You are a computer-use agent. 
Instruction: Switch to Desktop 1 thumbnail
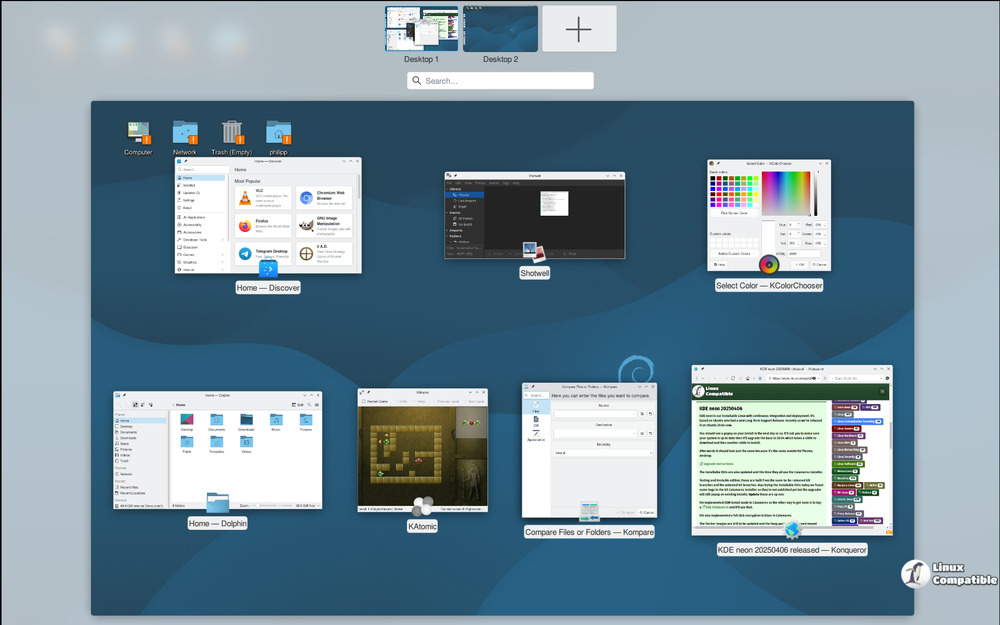pos(421,29)
